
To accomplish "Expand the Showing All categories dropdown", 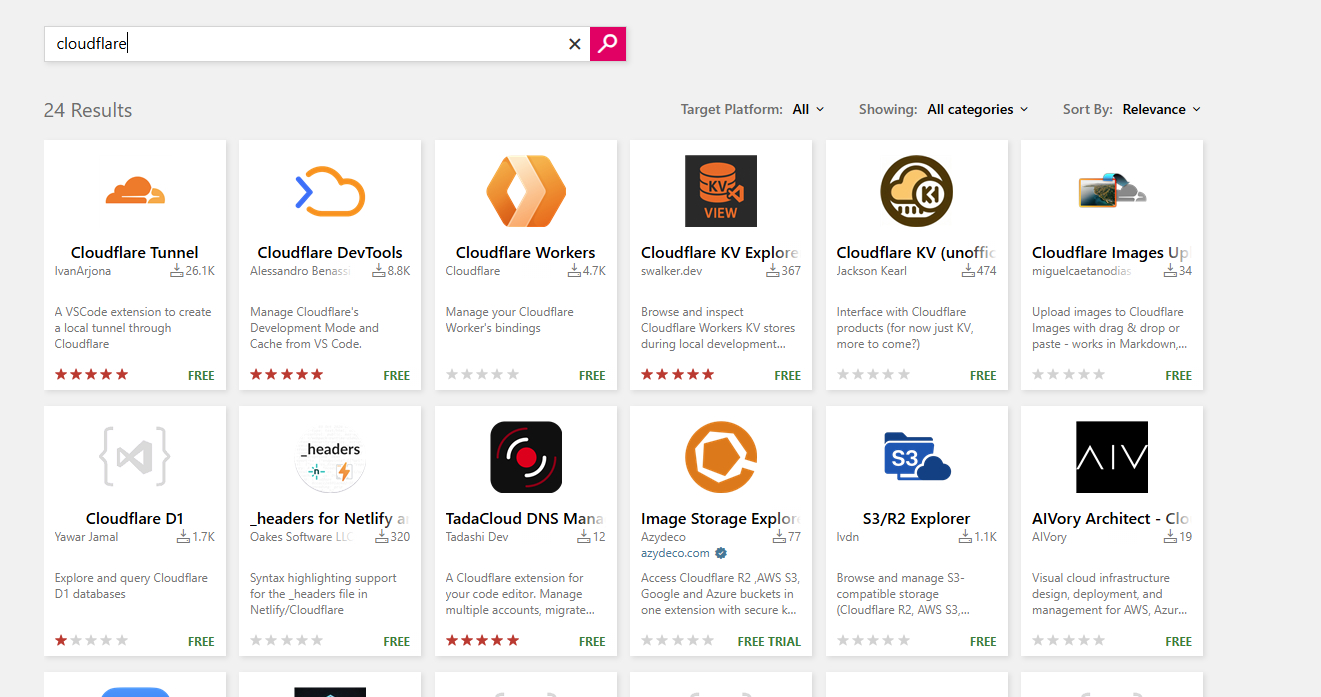I will coord(977,110).
